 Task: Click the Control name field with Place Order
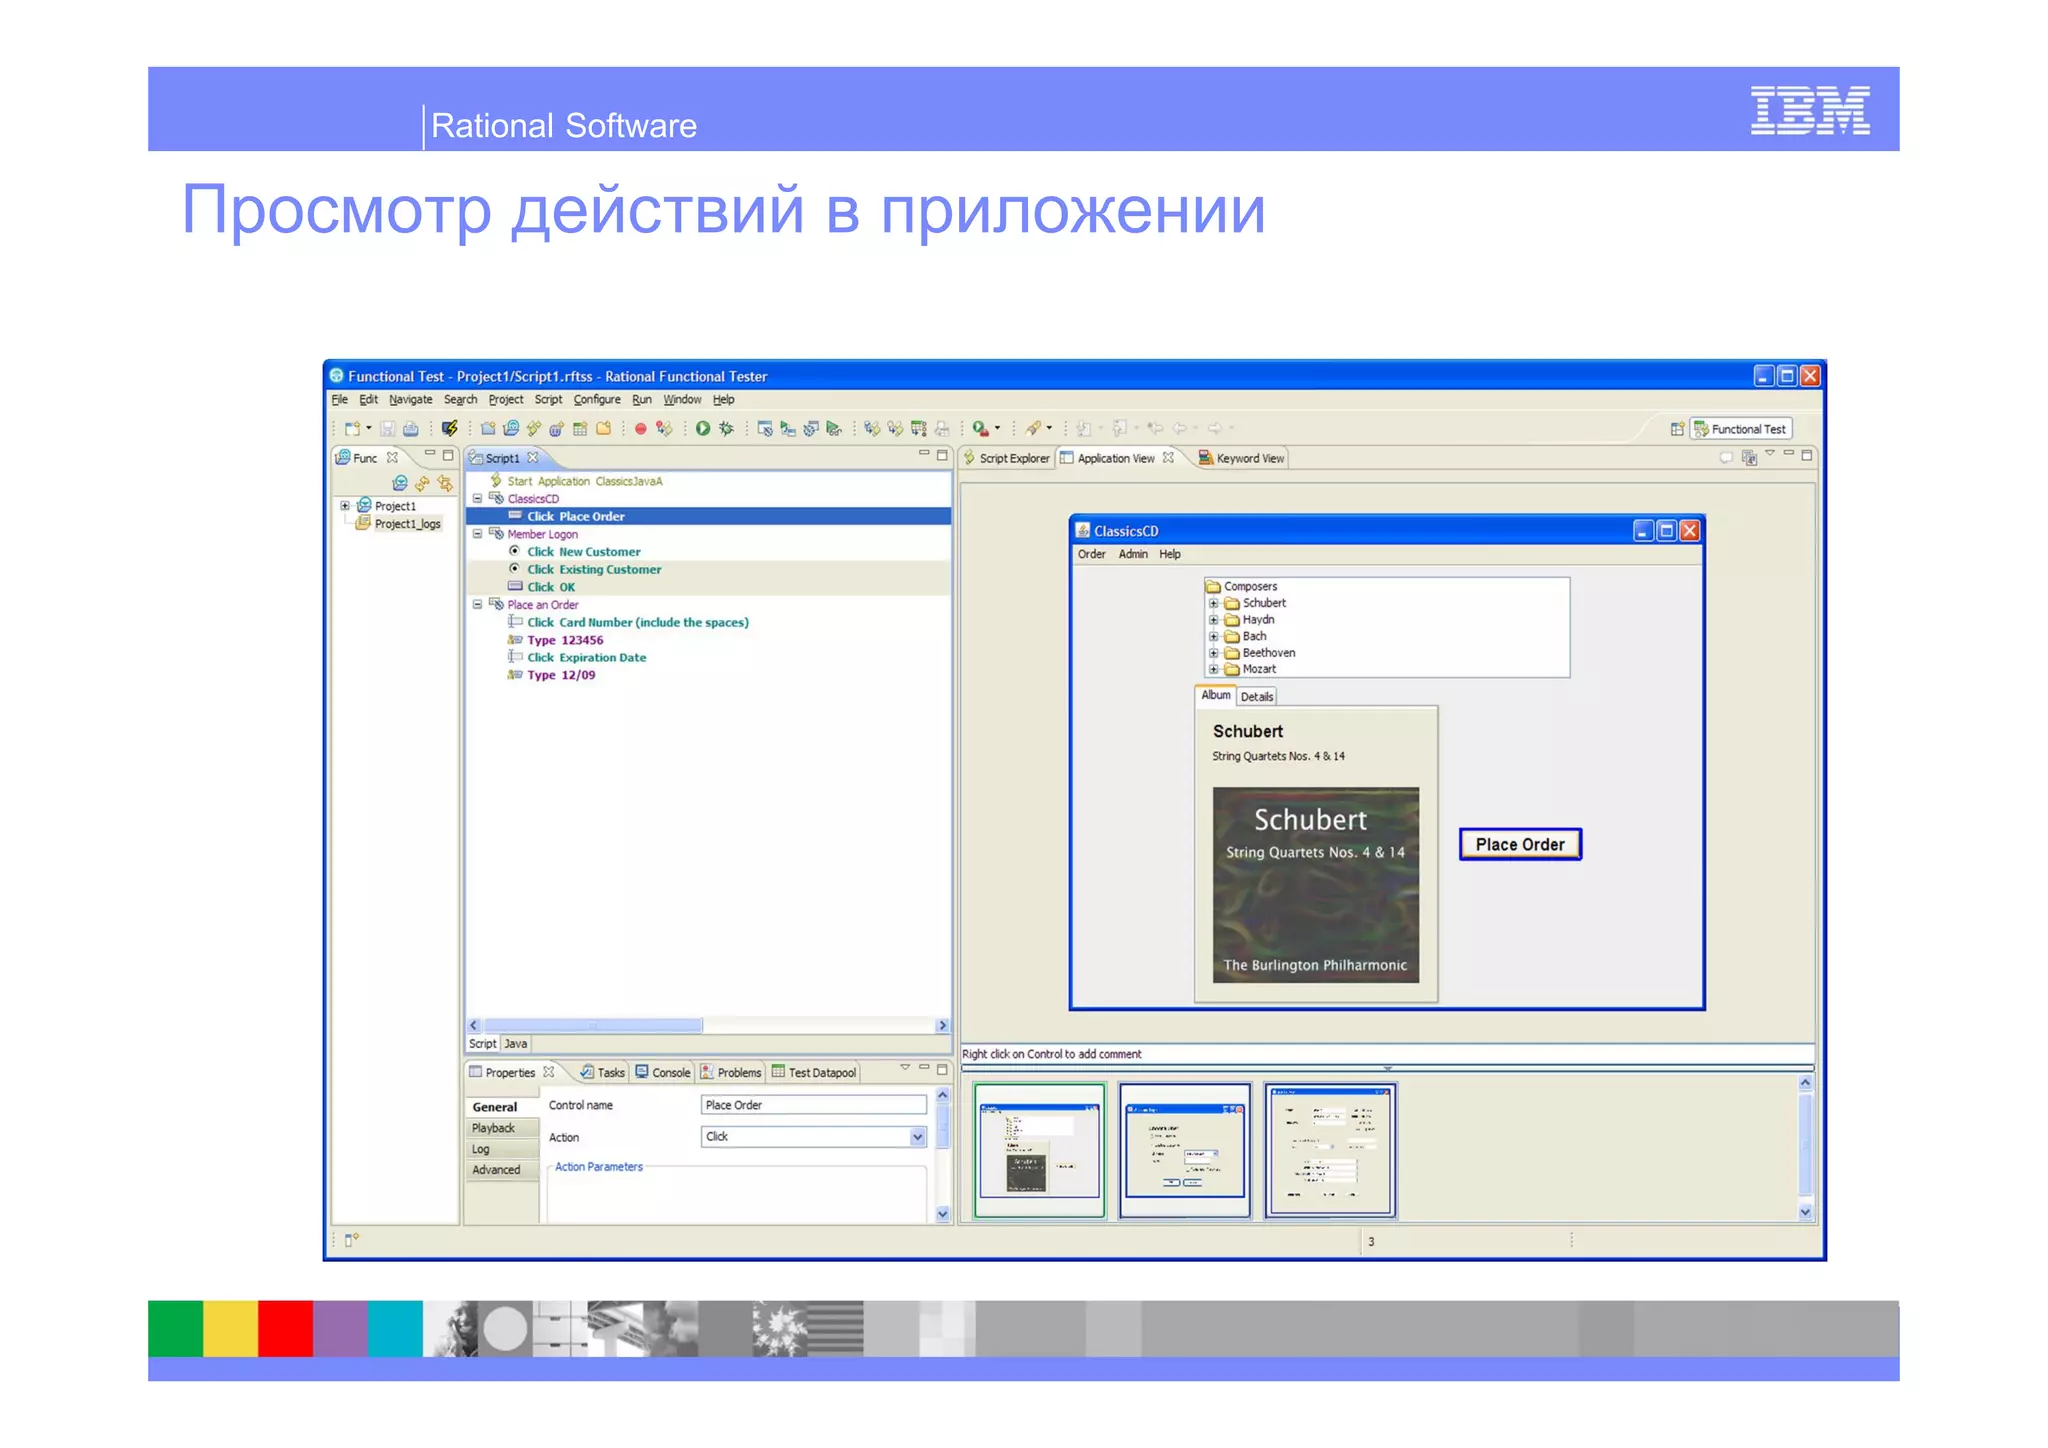814,1105
